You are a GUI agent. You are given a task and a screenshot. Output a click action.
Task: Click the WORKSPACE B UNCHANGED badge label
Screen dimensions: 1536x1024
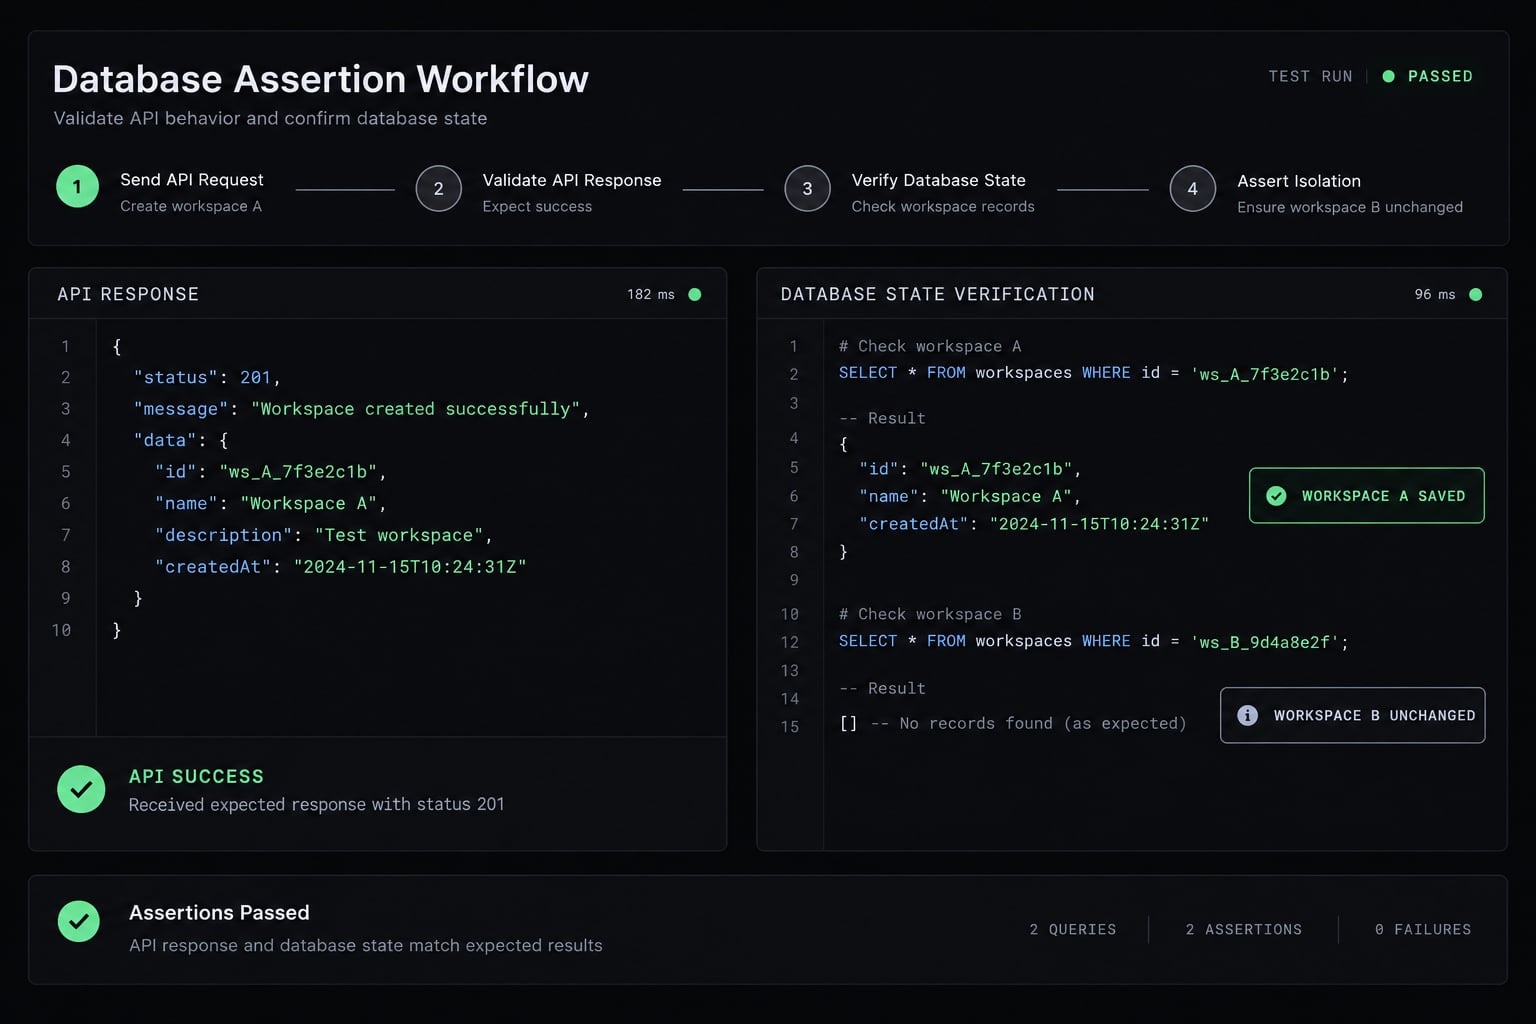[1374, 715]
